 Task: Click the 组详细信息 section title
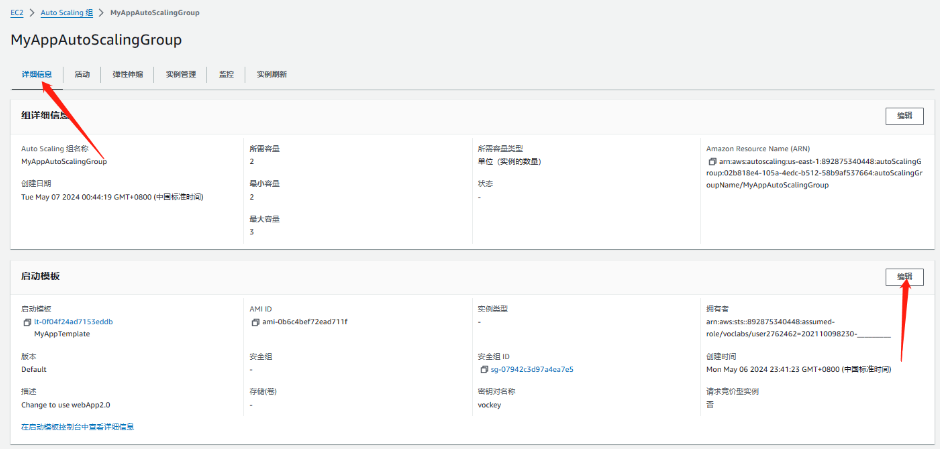pos(47,116)
